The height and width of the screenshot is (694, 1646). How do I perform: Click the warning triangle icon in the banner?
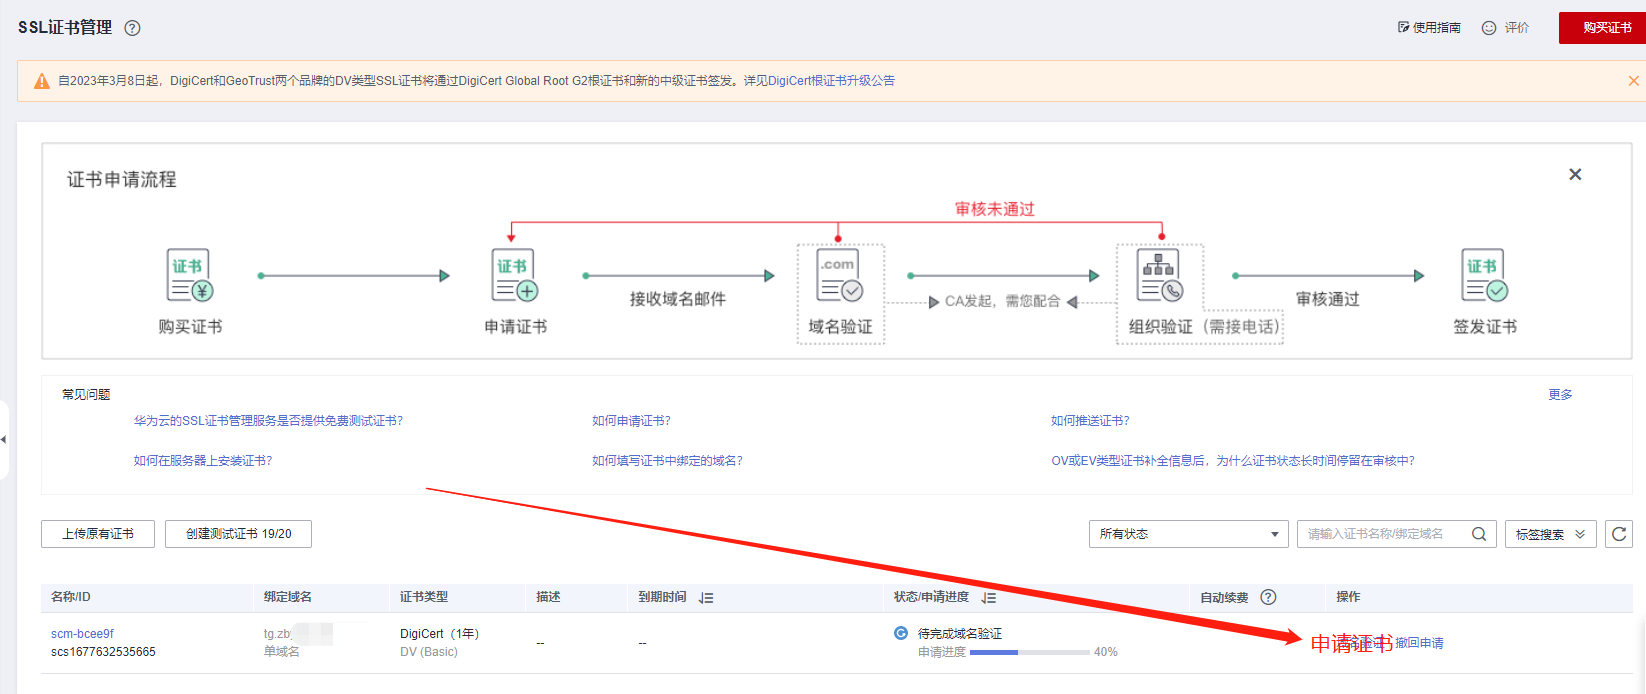click(x=42, y=82)
